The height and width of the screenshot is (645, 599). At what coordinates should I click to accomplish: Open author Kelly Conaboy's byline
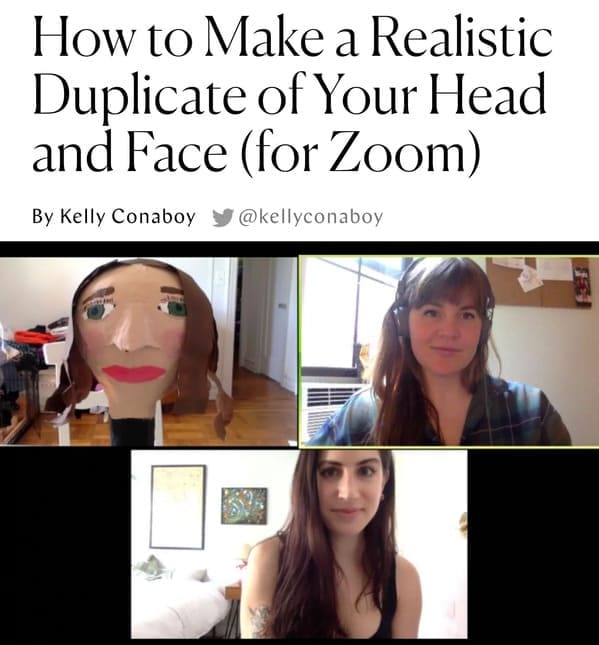(114, 216)
